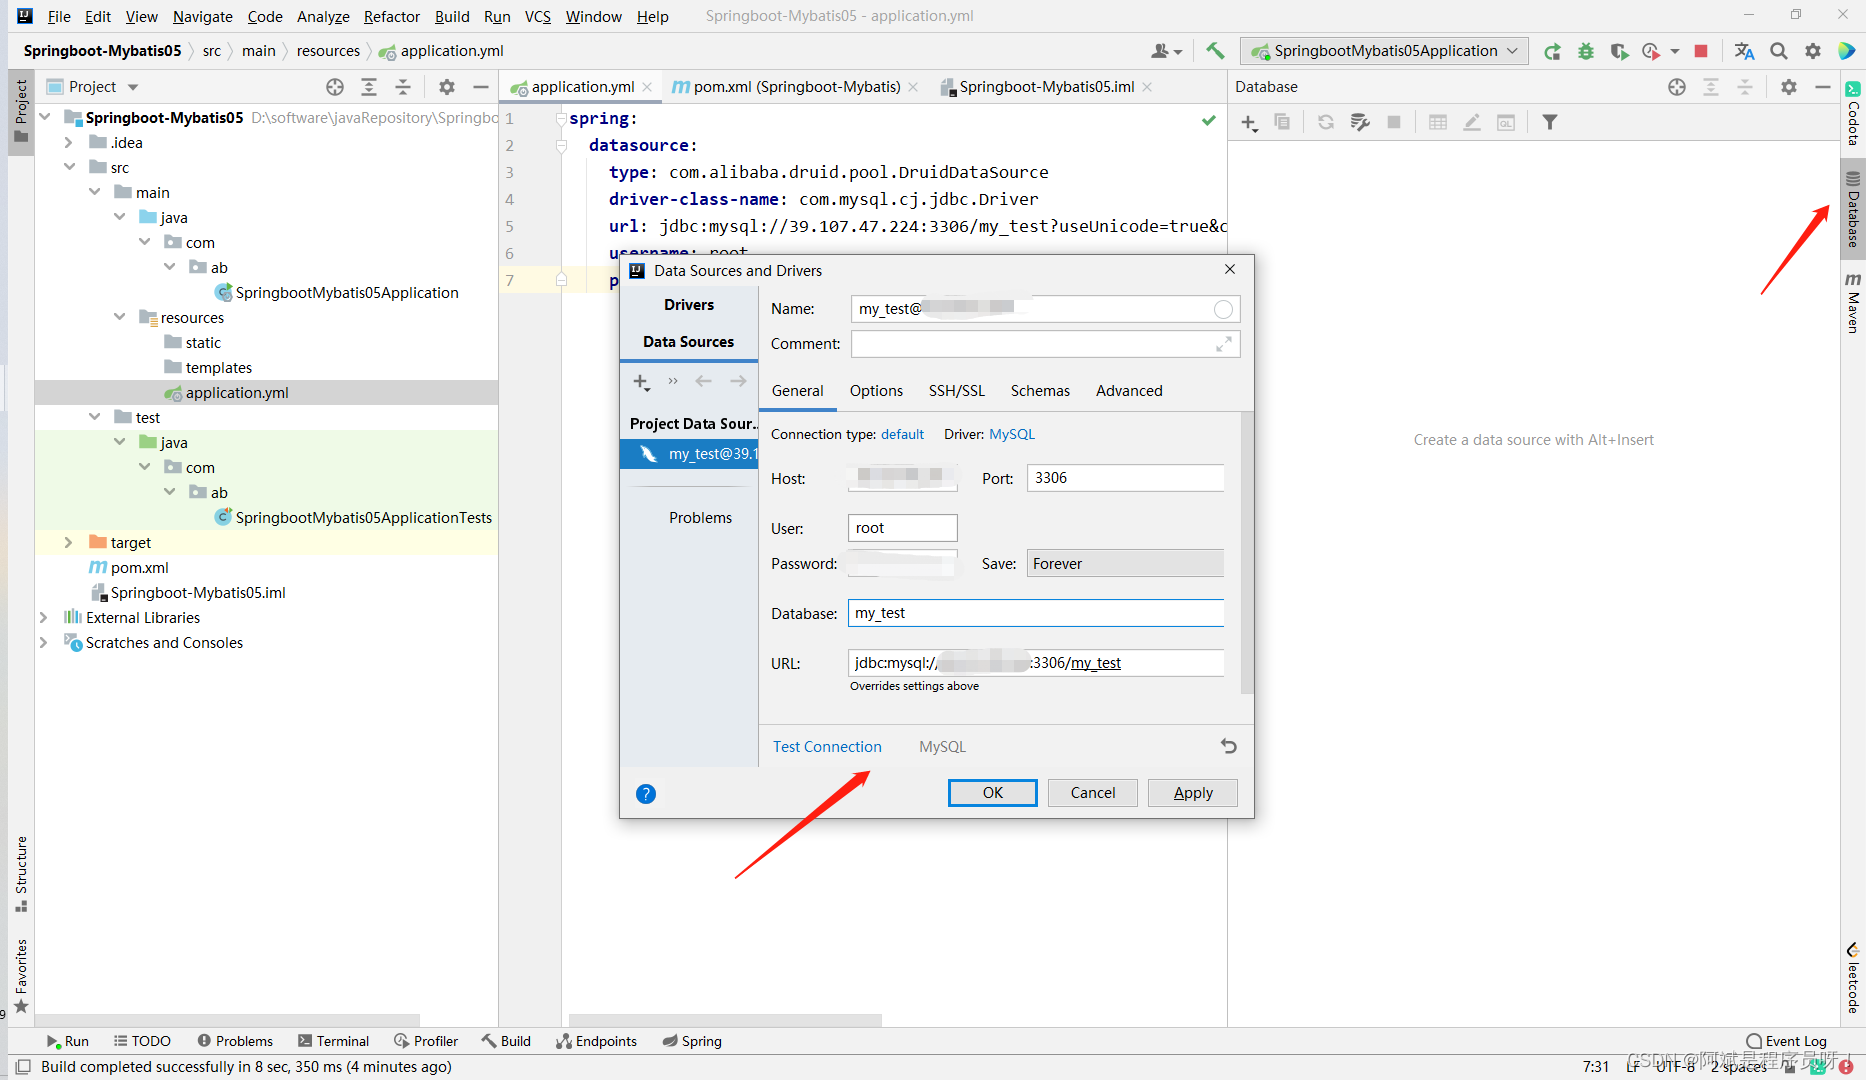Viewport: 1866px width, 1080px height.
Task: Switch to the Schemas tab in the dialog
Action: 1040,391
